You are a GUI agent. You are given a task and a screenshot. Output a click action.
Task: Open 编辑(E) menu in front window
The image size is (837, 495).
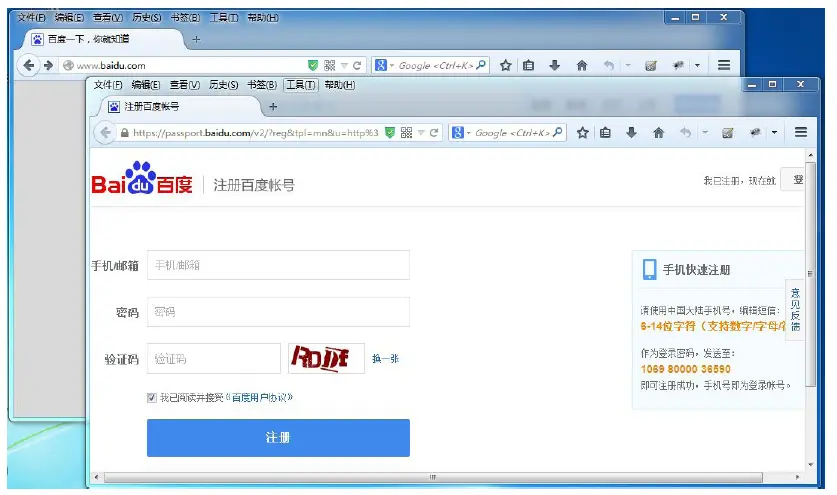pos(146,84)
